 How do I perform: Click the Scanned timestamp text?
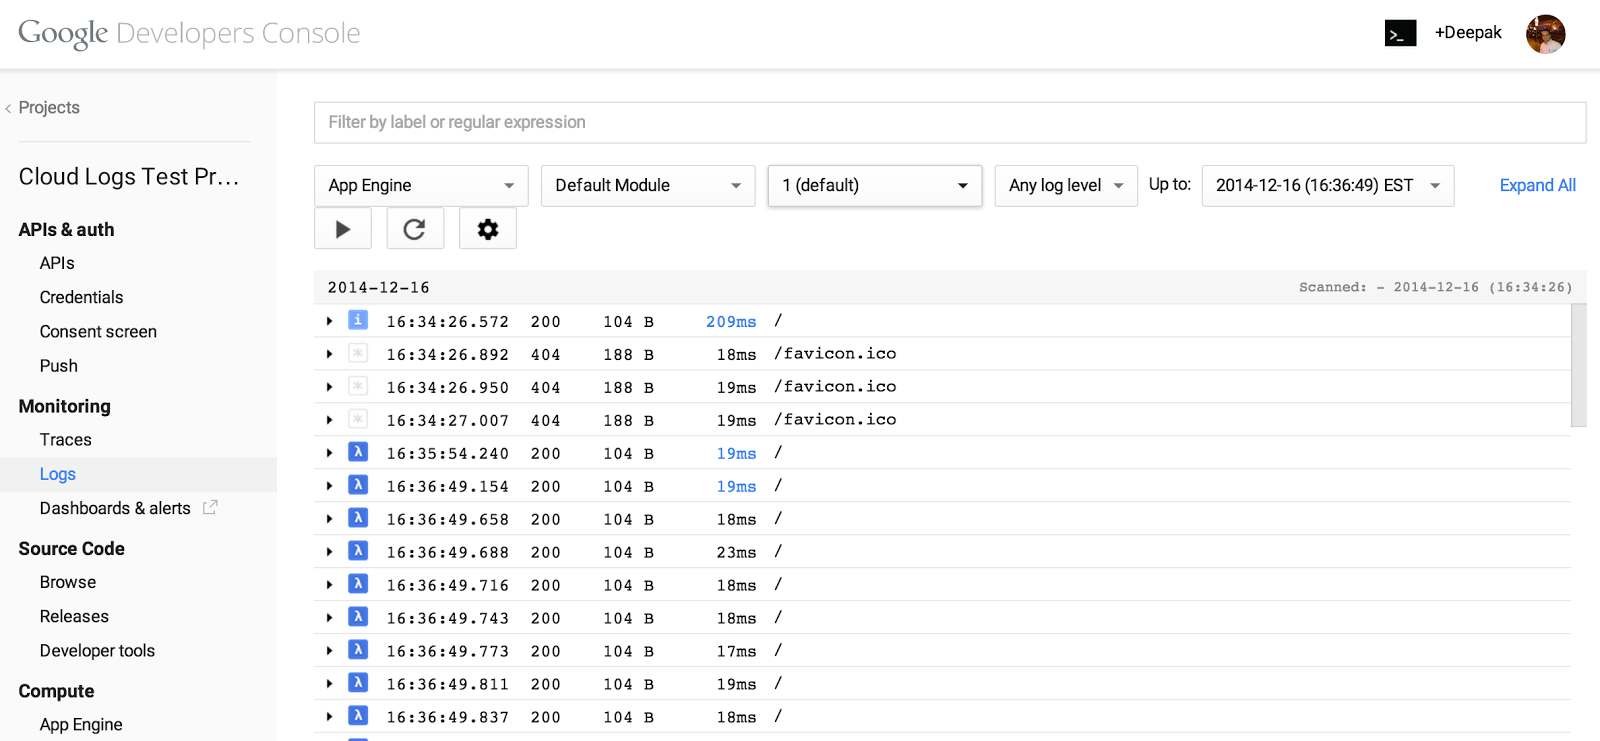[1435, 287]
